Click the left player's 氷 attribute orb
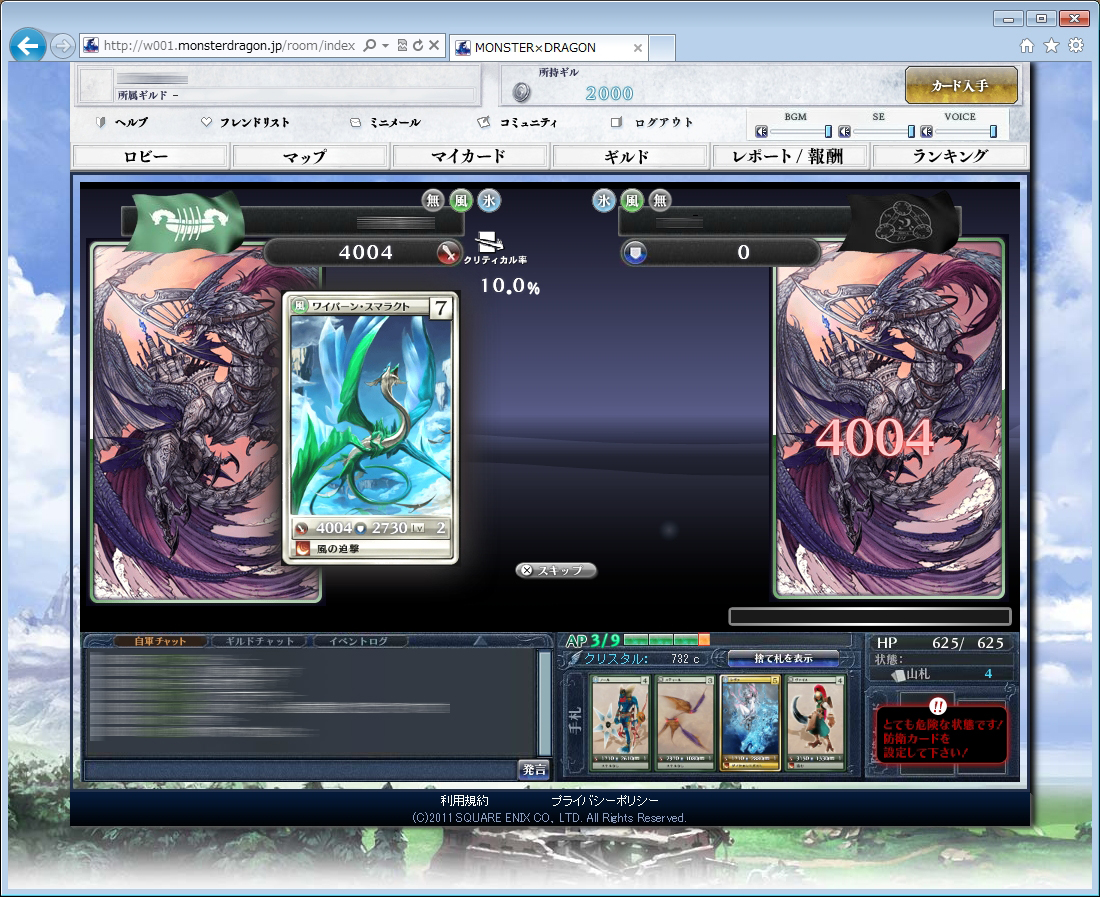This screenshot has height=897, width=1100. [489, 201]
